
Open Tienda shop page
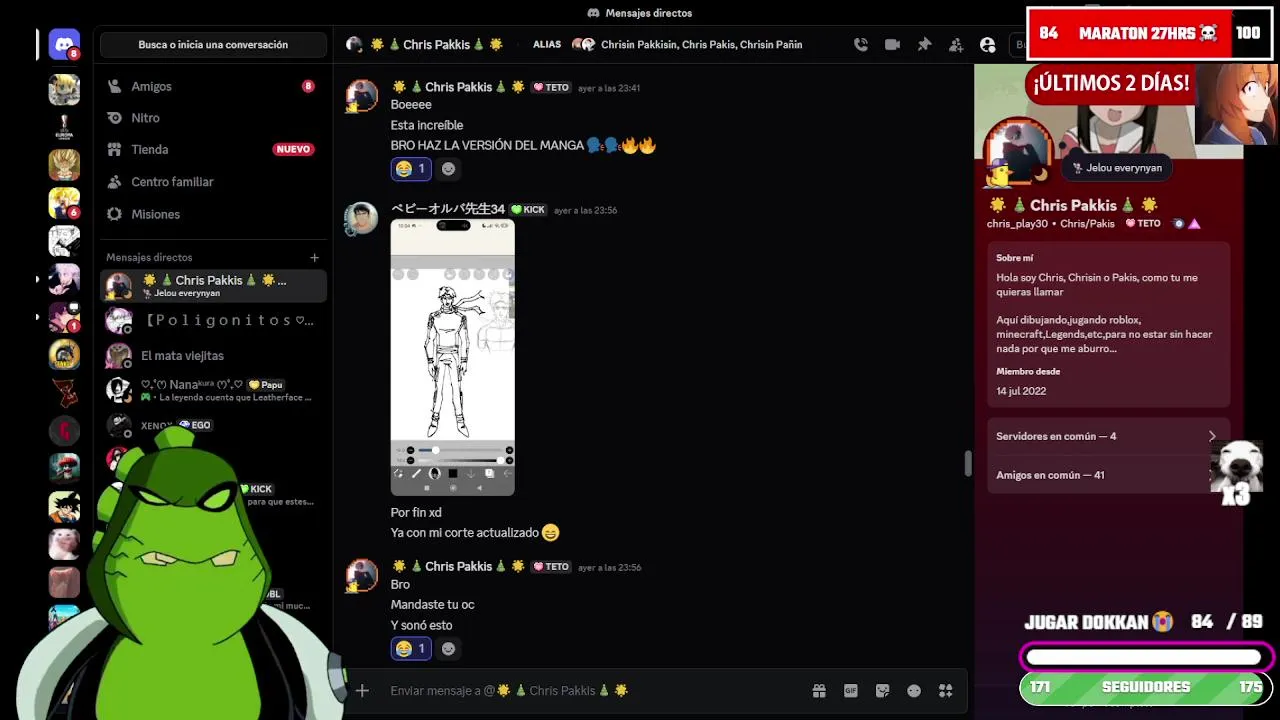pos(213,149)
